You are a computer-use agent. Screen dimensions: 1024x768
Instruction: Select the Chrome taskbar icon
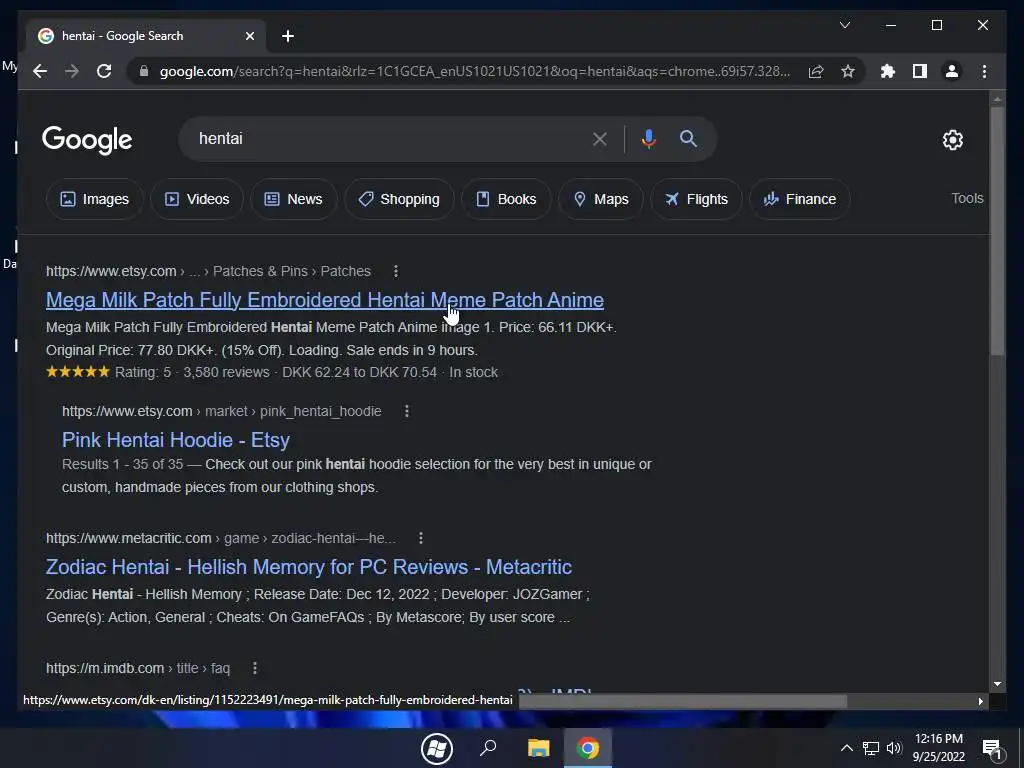point(588,748)
